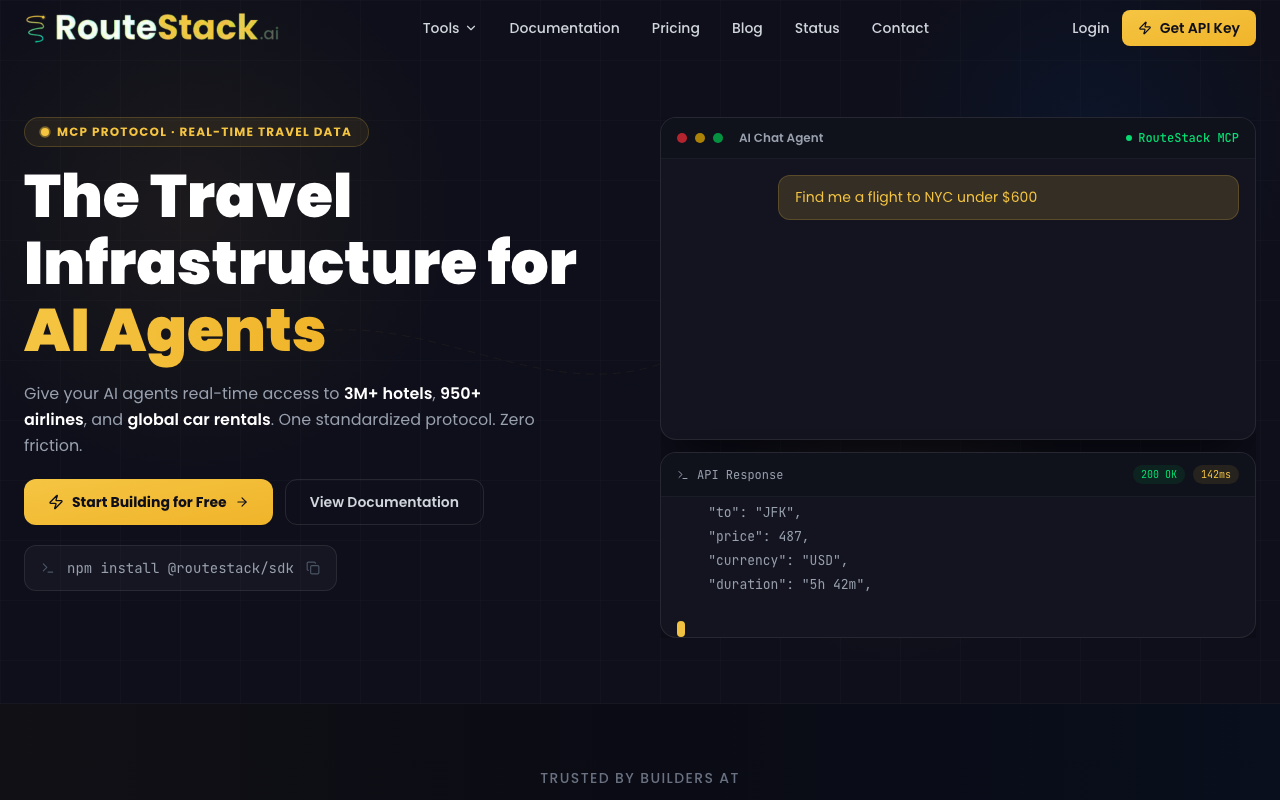
Task: Copy the npm install command
Action: [313, 568]
